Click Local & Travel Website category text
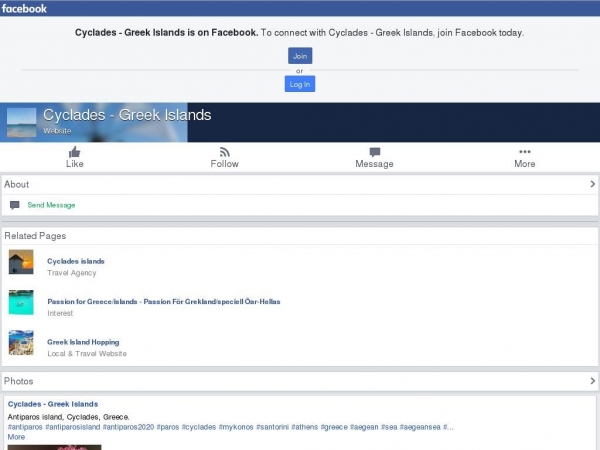The width and height of the screenshot is (600, 450). (87, 354)
